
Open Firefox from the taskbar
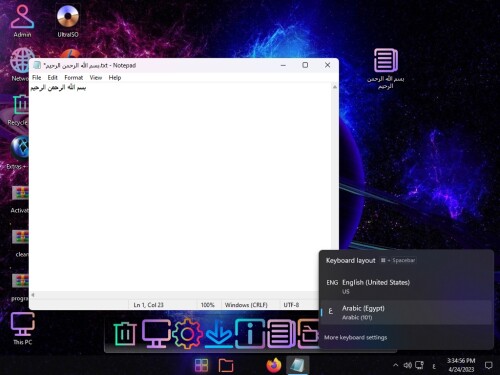(x=274, y=365)
